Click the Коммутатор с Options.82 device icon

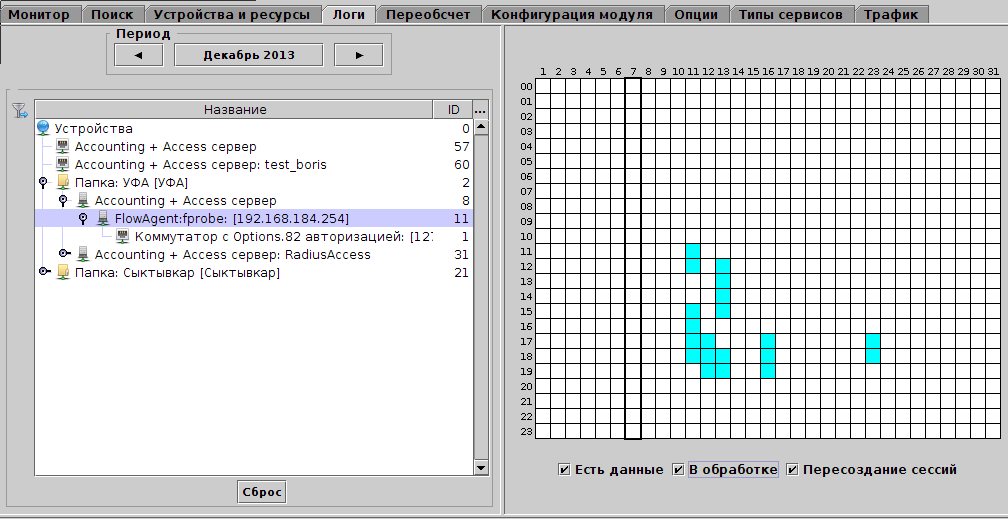point(123,236)
